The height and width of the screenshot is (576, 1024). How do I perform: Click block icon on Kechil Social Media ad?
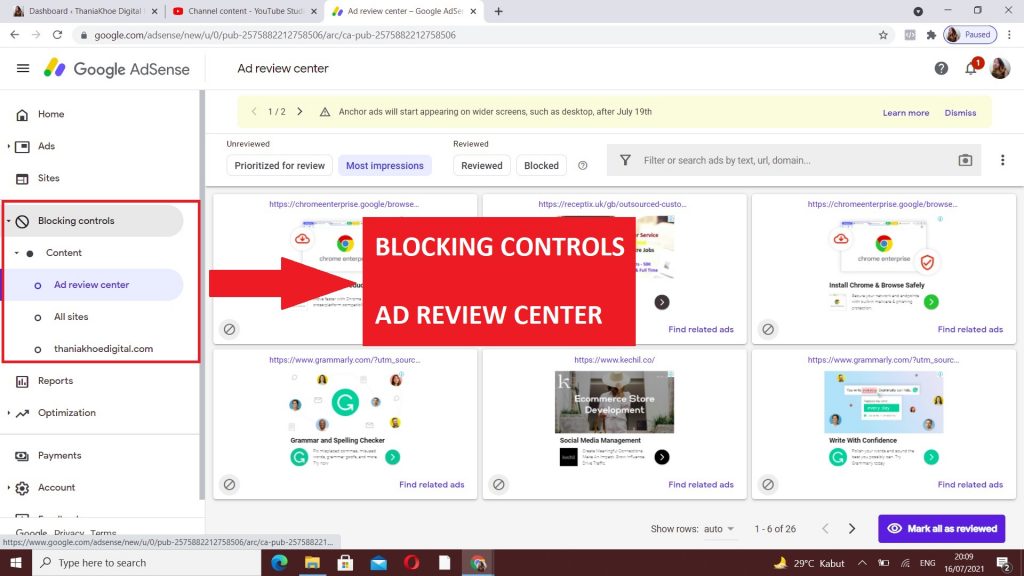click(499, 484)
